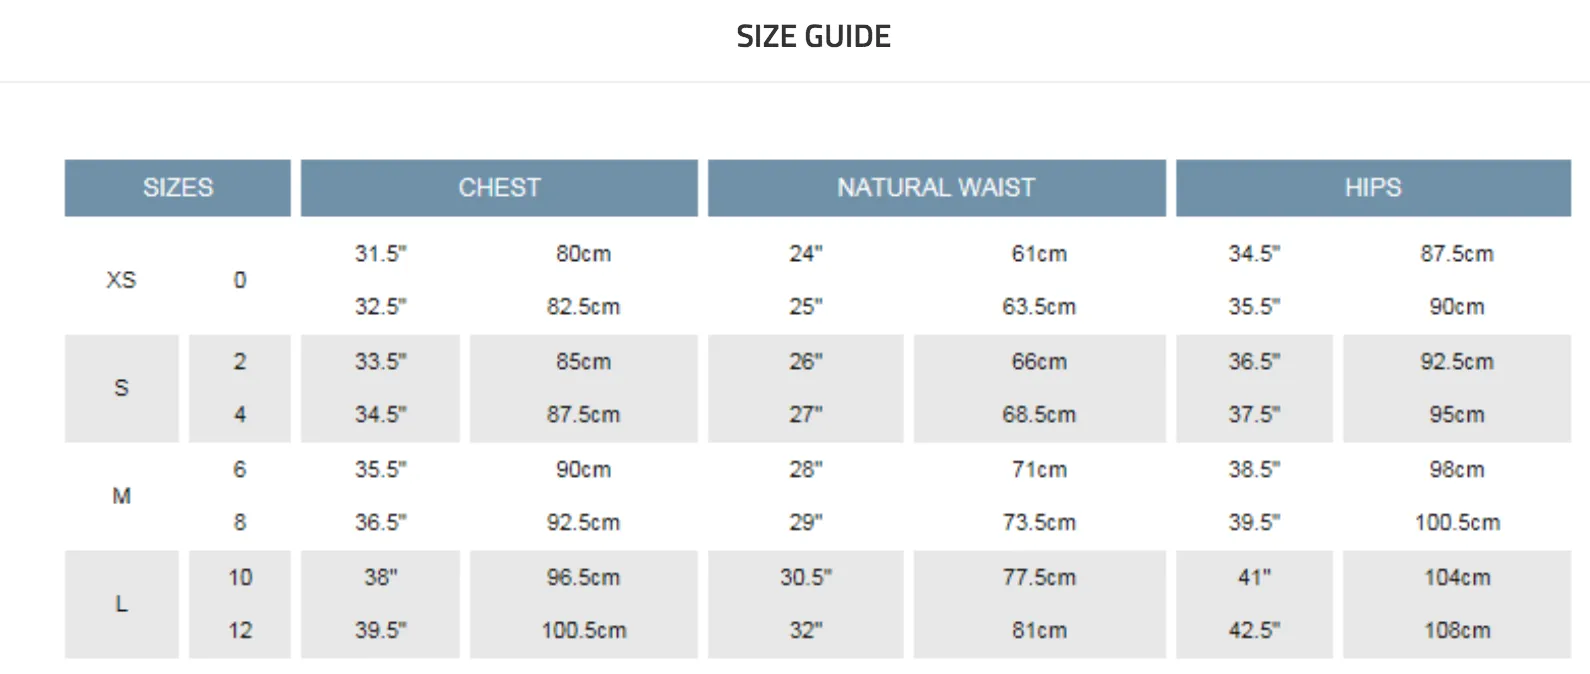Click the S size cell

(122, 388)
